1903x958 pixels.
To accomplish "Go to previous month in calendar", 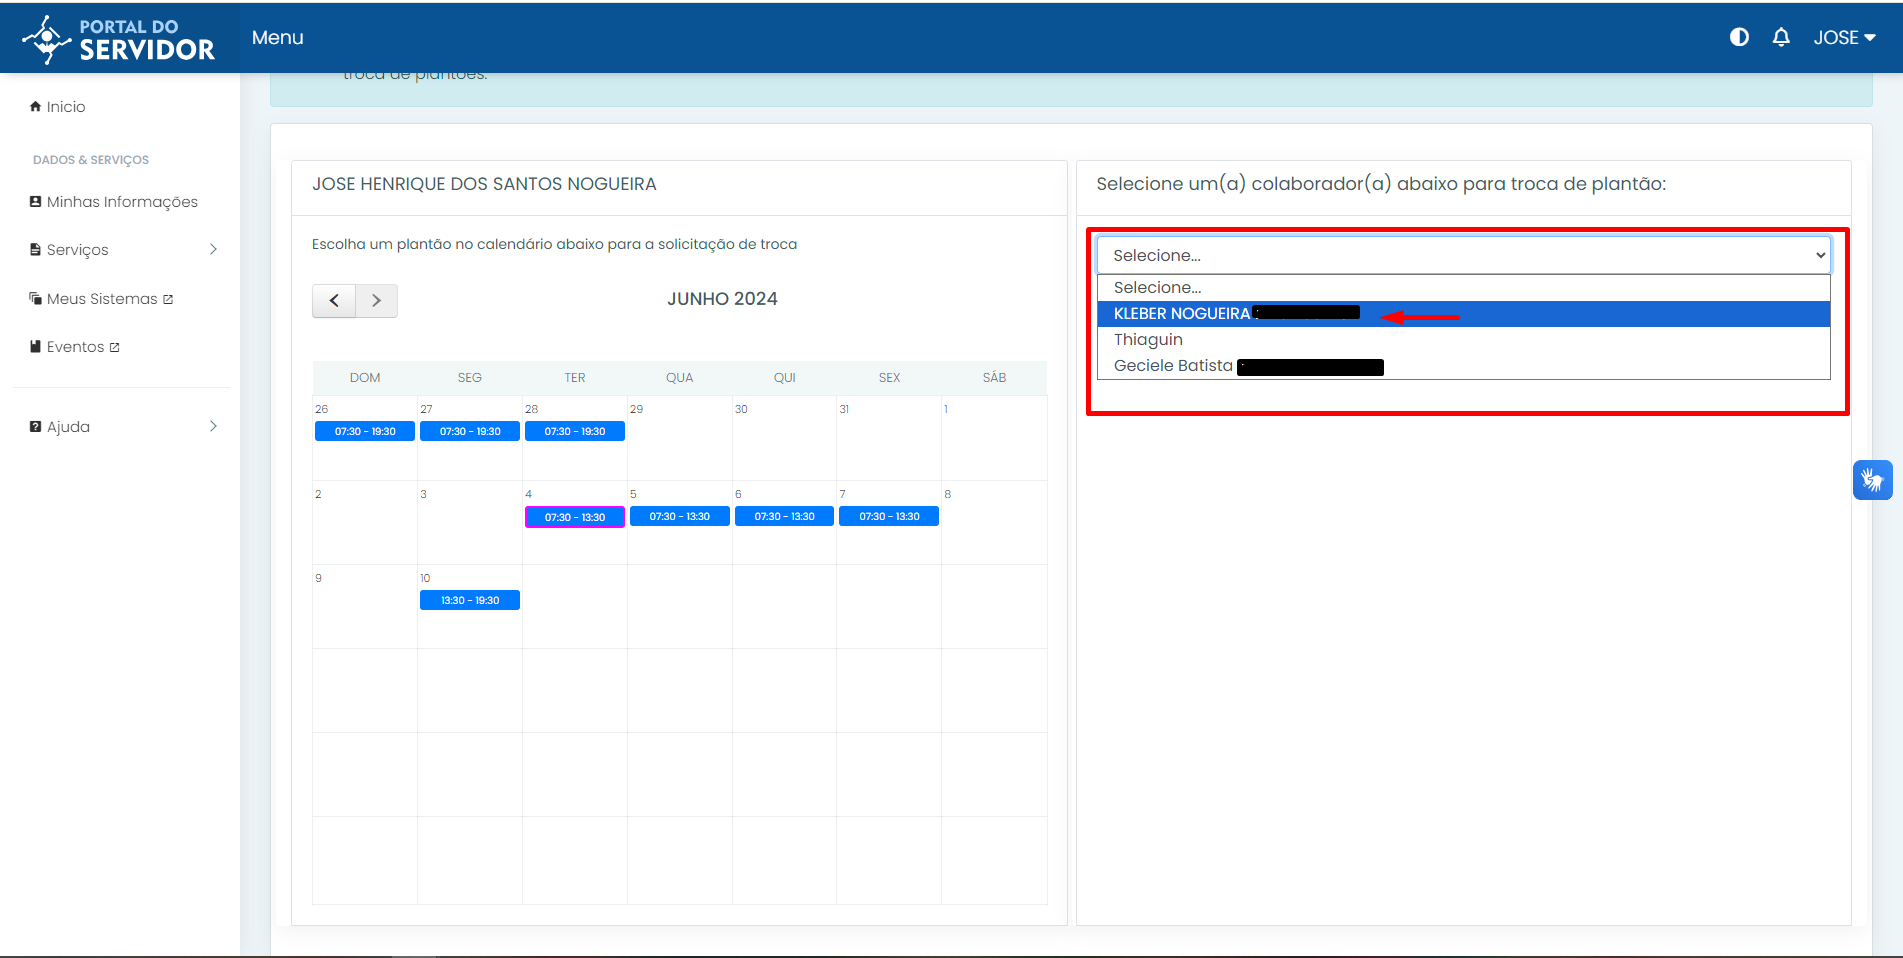I will [334, 300].
